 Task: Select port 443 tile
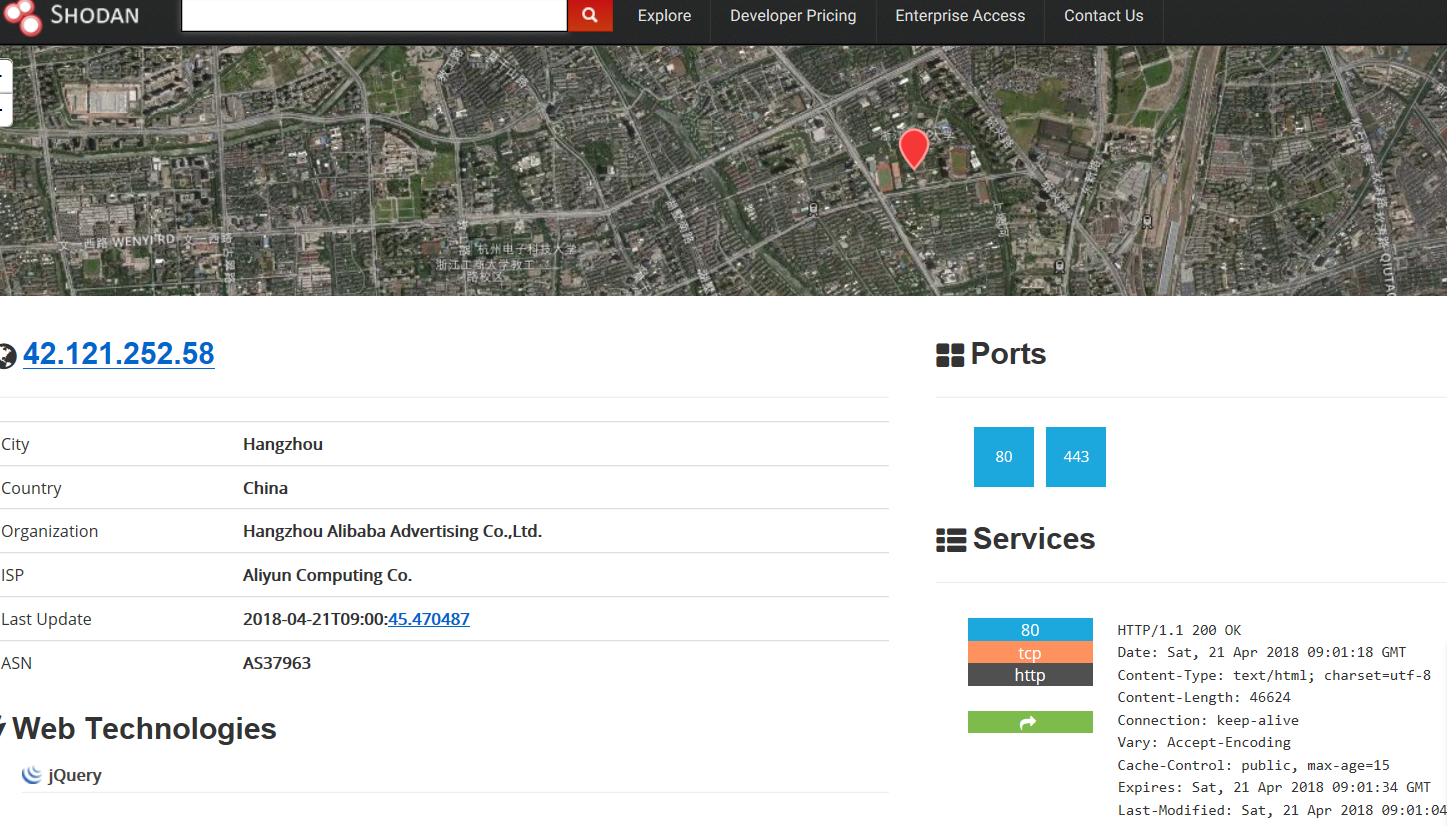pyautogui.click(x=1076, y=457)
